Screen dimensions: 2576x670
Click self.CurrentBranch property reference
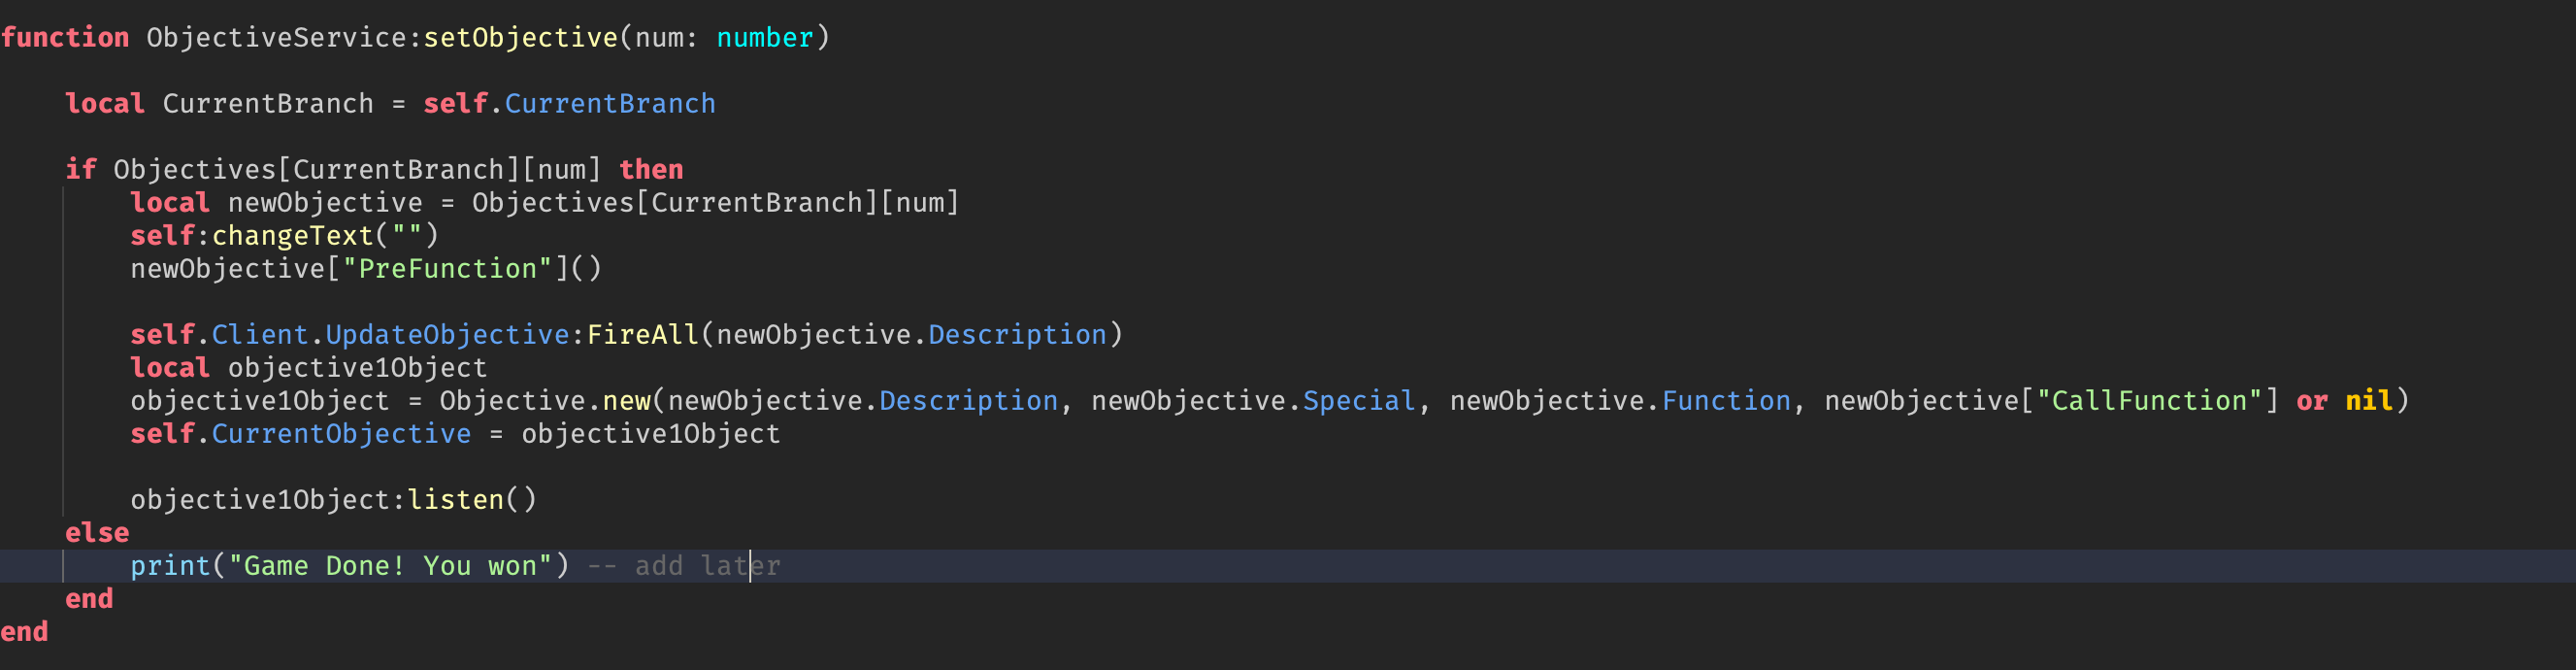click(569, 104)
